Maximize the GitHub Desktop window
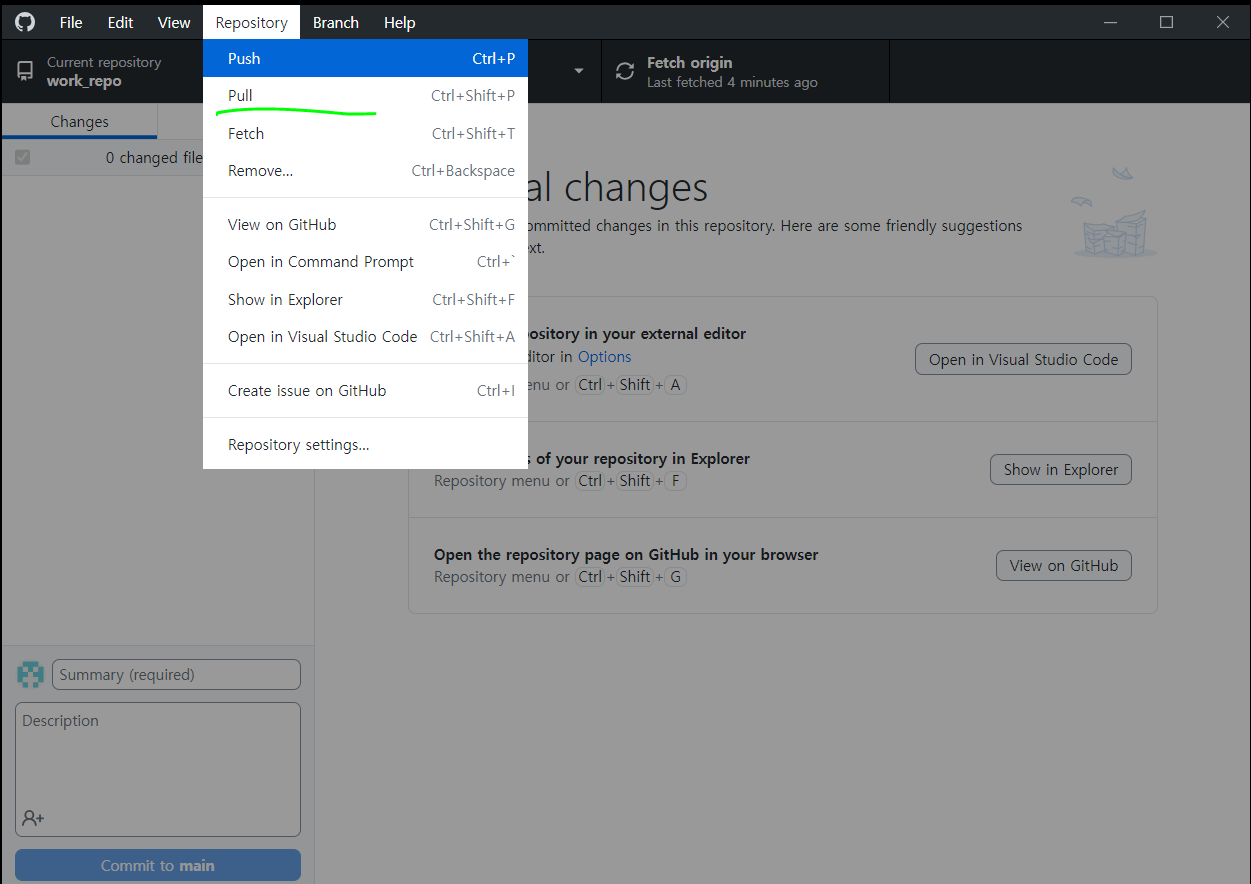Screen dimensions: 1251x884 pyautogui.click(x=1166, y=22)
